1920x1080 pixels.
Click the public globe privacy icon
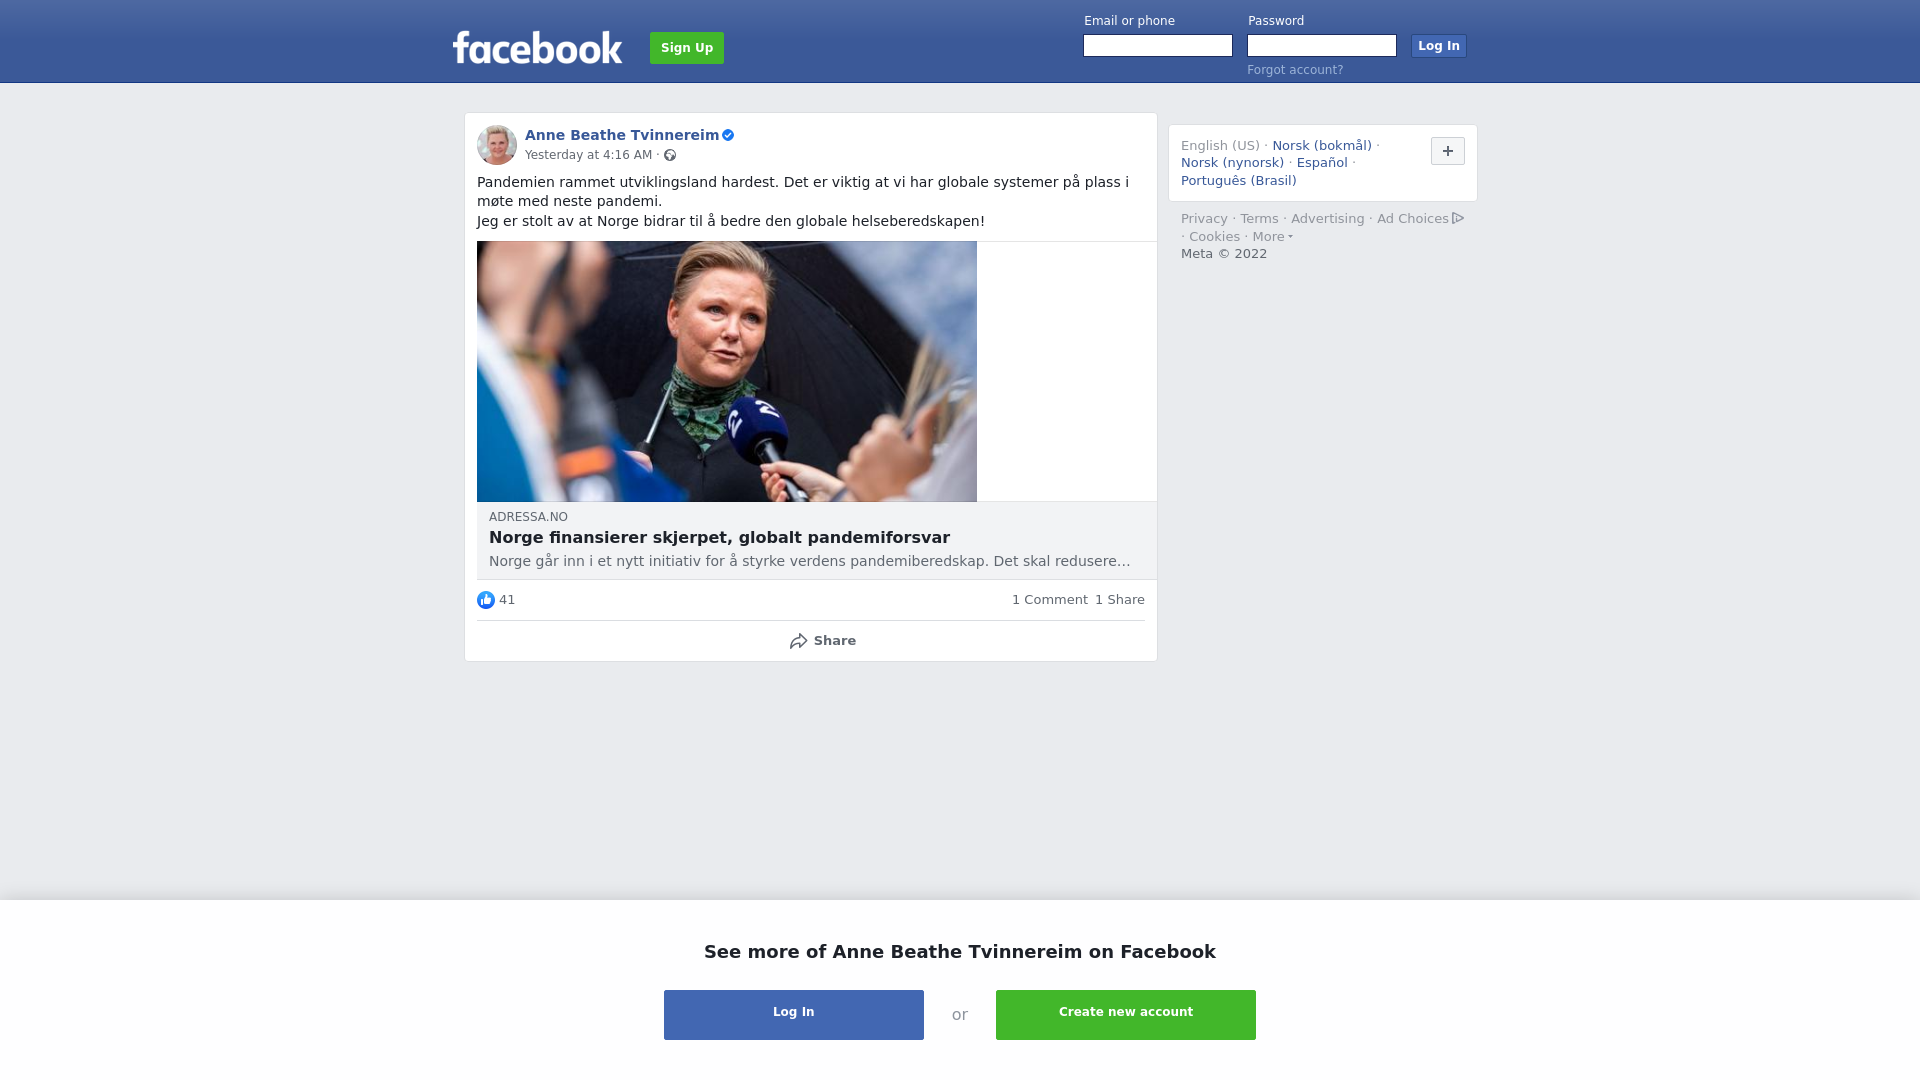(x=670, y=155)
